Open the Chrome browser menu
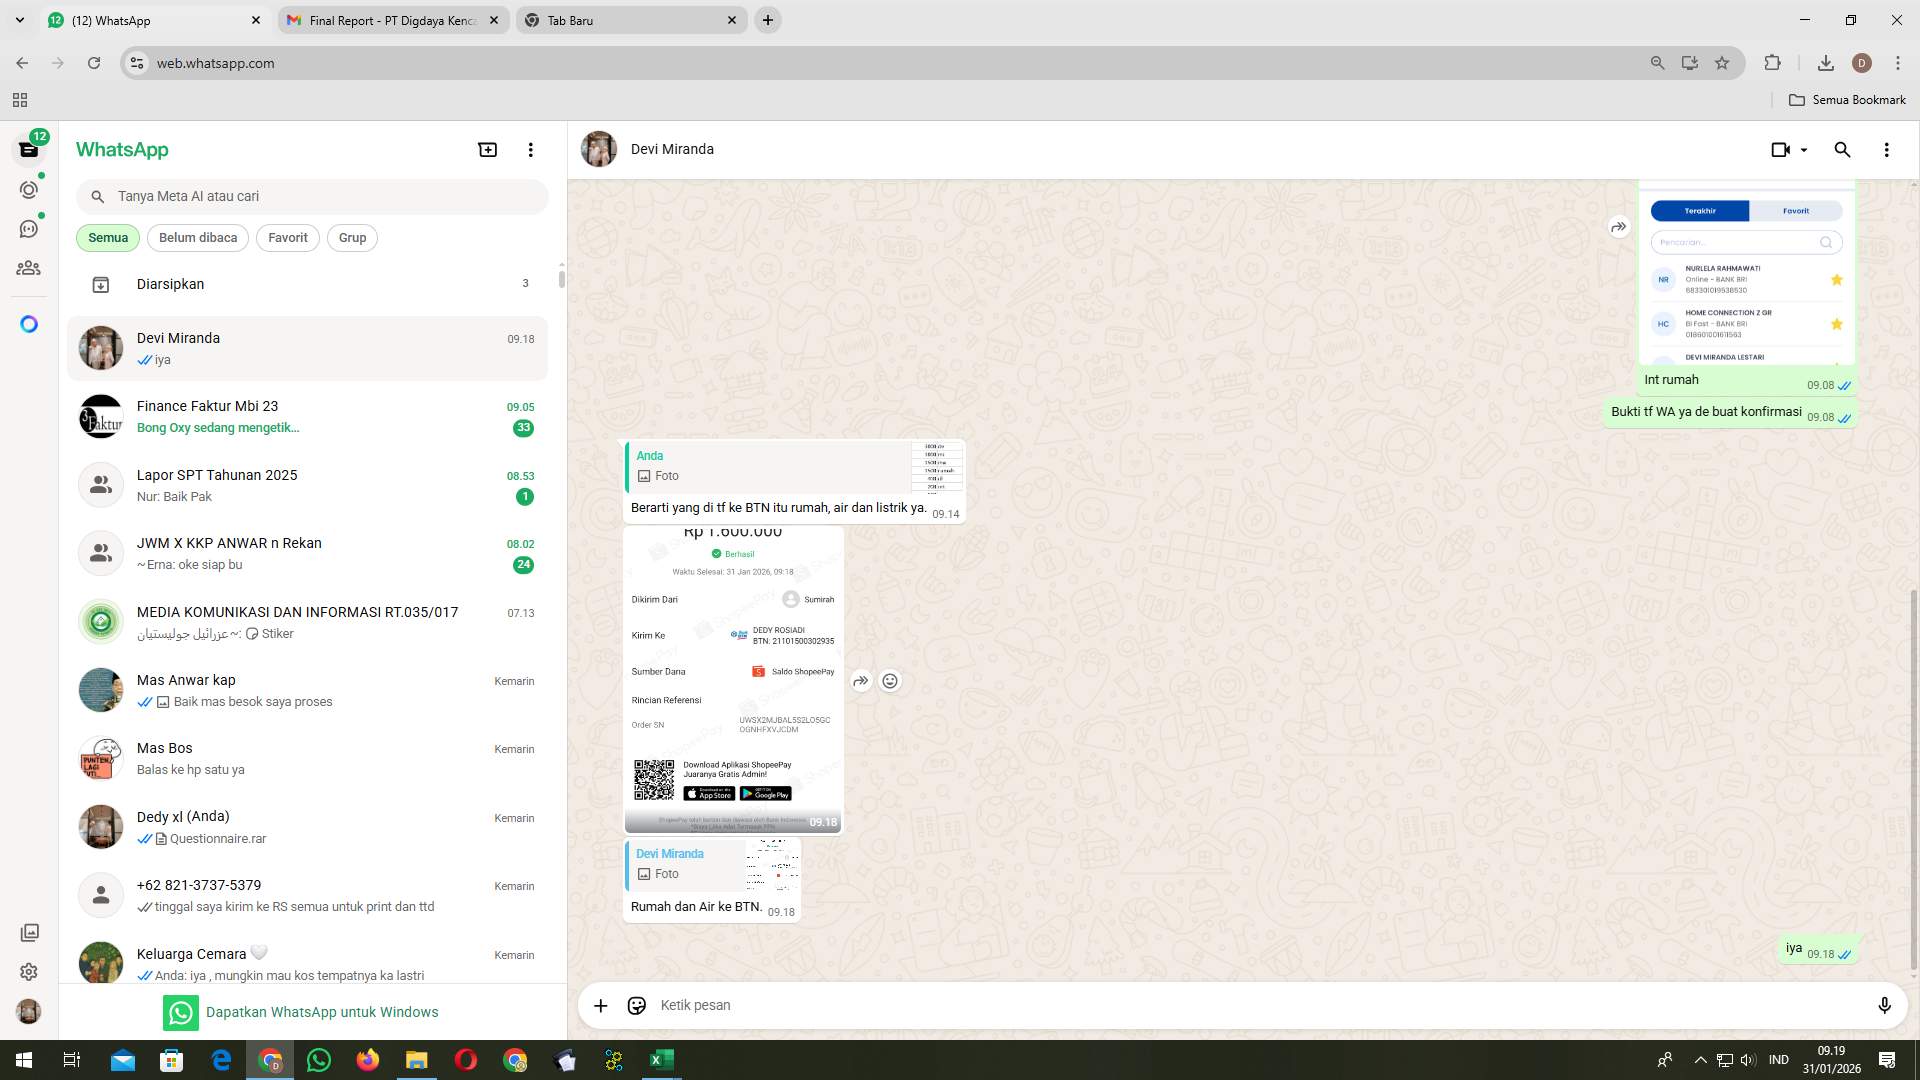This screenshot has height=1080, width=1920. pos(1897,62)
